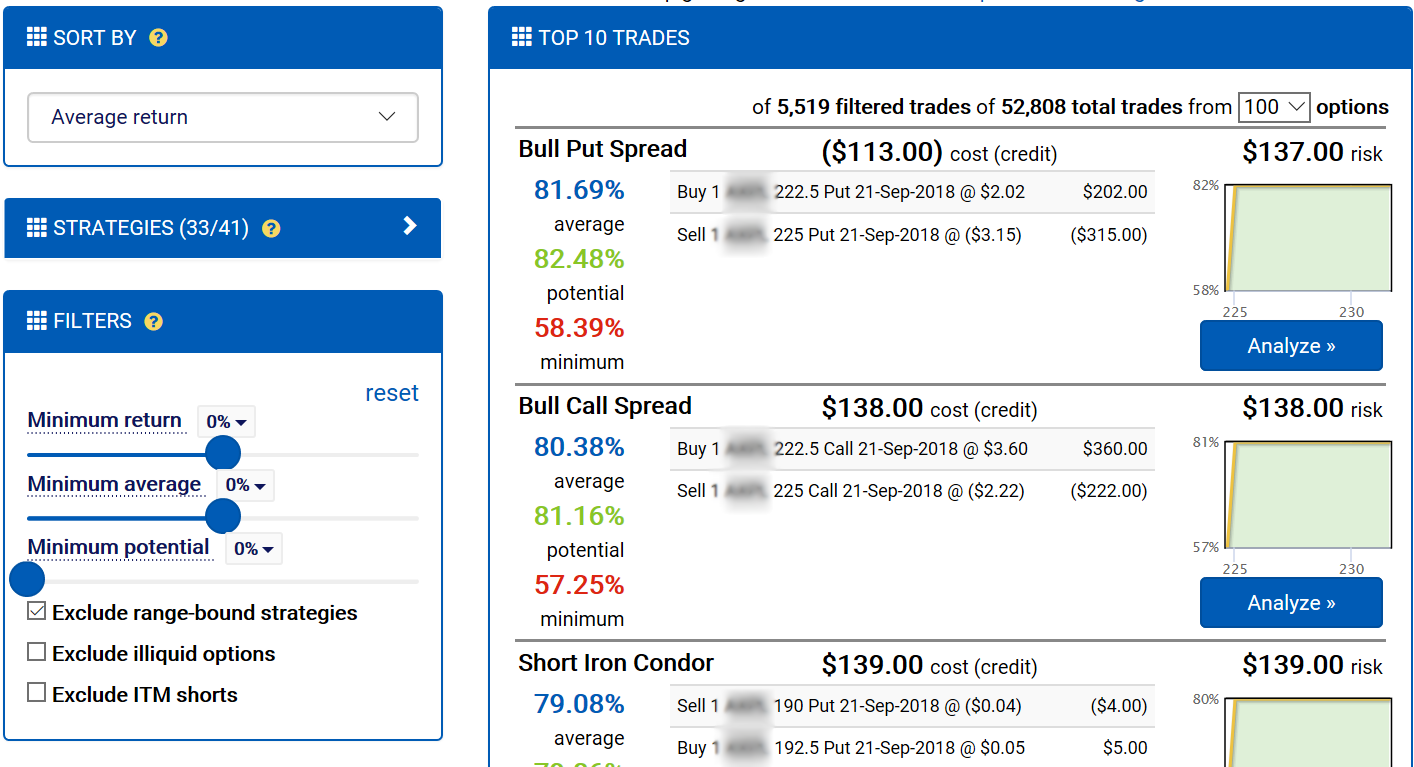The width and height of the screenshot is (1414, 767).
Task: Uncheck Exclude range-bound strategies
Action: coord(37,611)
